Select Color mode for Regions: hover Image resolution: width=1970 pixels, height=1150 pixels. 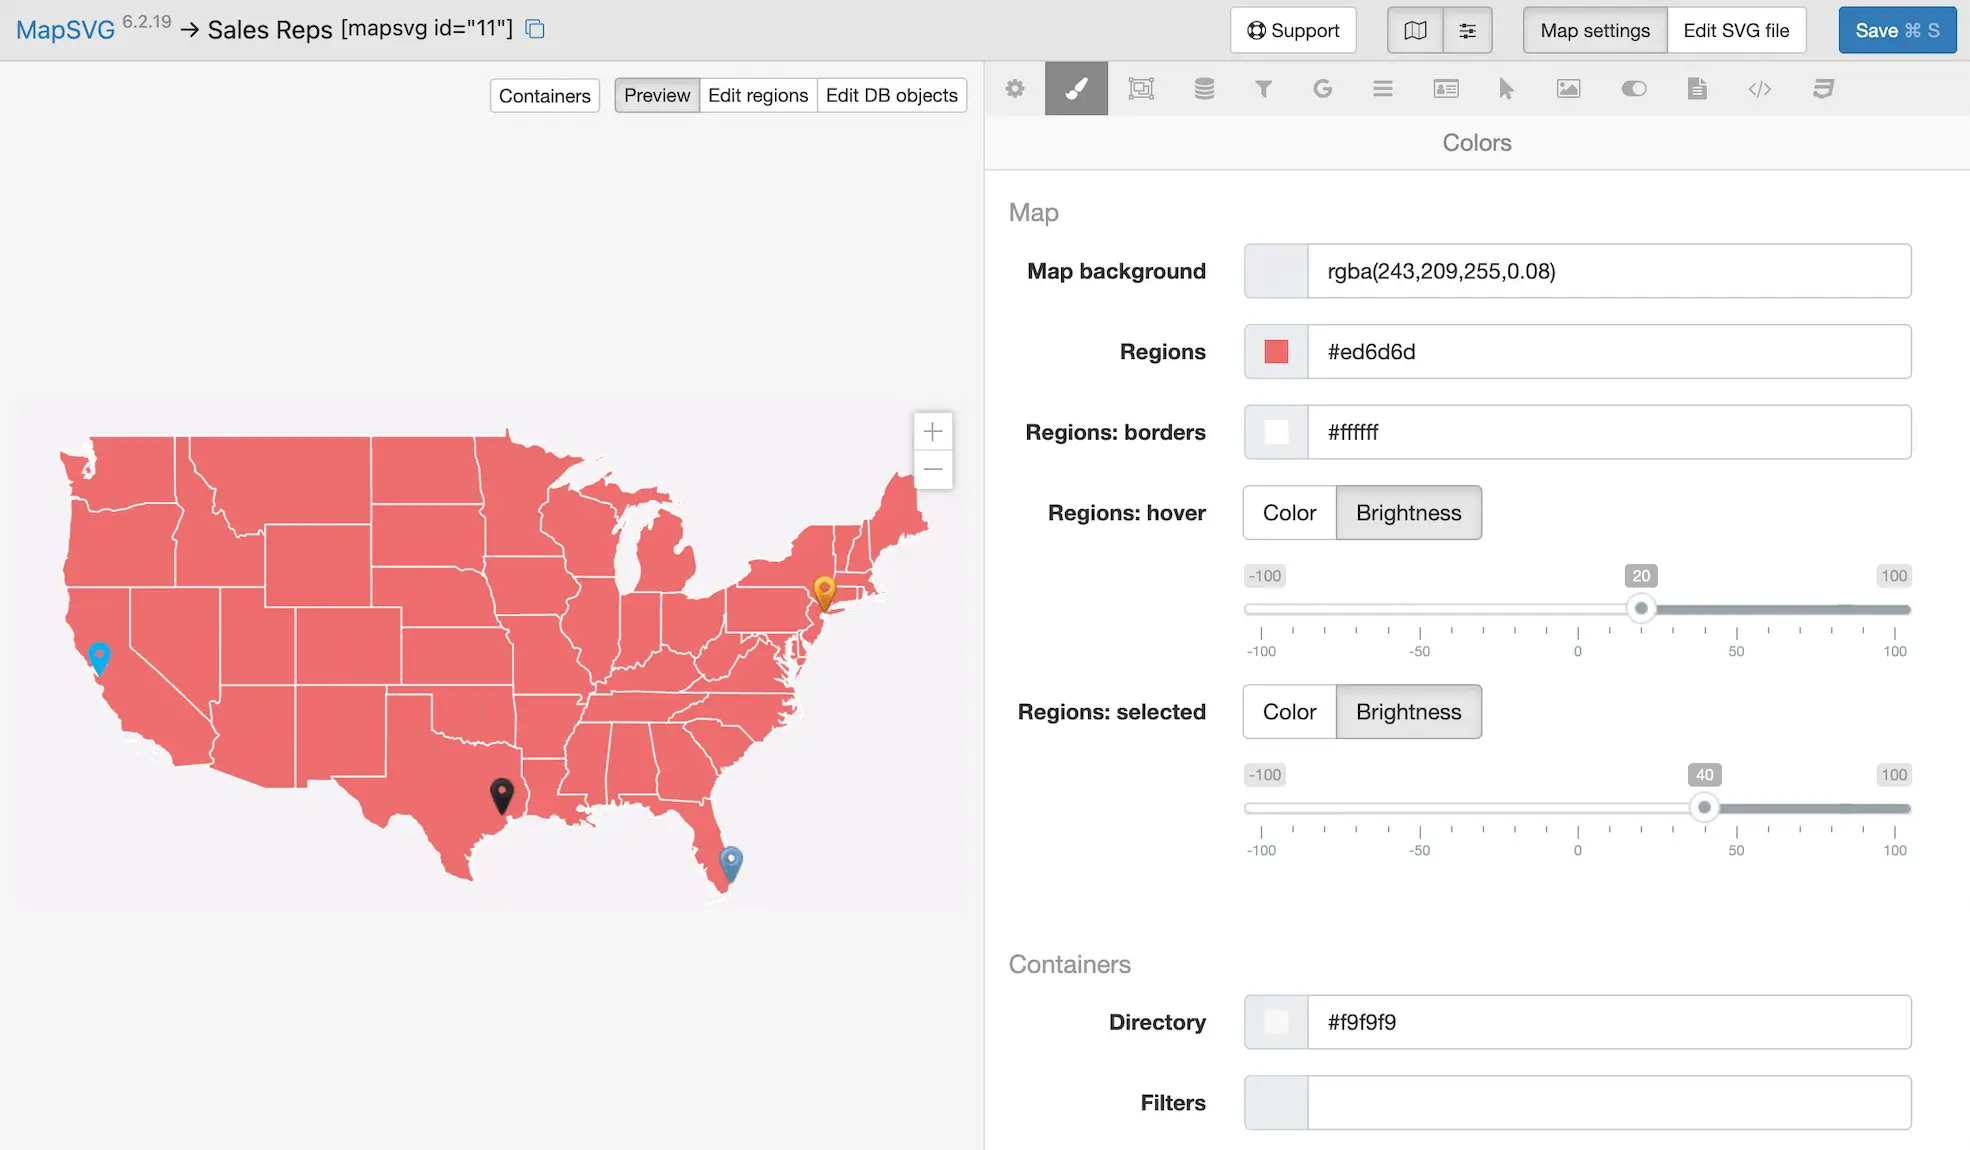click(1289, 513)
